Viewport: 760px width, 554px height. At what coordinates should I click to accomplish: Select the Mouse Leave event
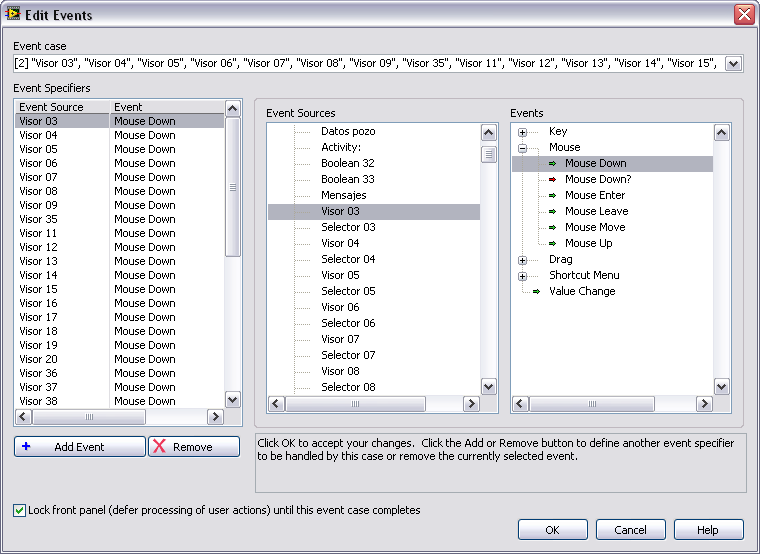tap(597, 211)
